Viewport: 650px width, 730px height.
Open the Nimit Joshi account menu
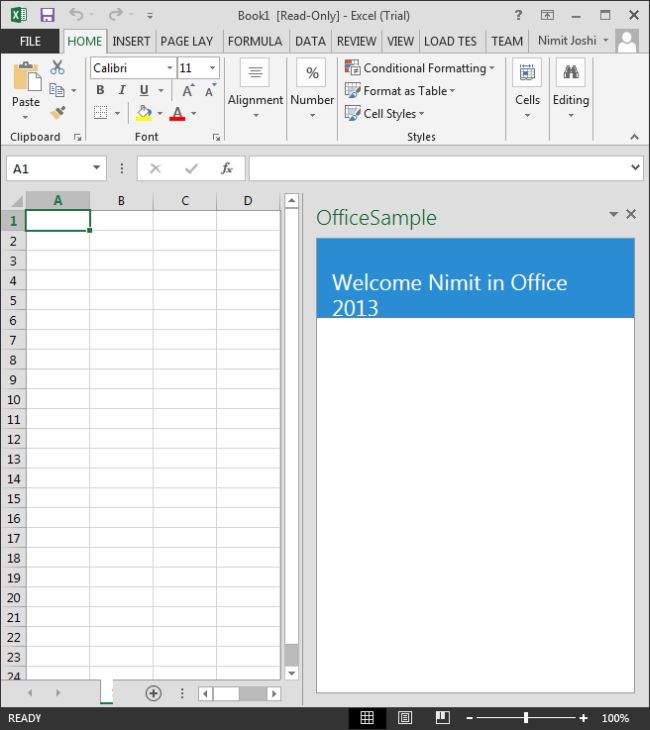[x=573, y=41]
